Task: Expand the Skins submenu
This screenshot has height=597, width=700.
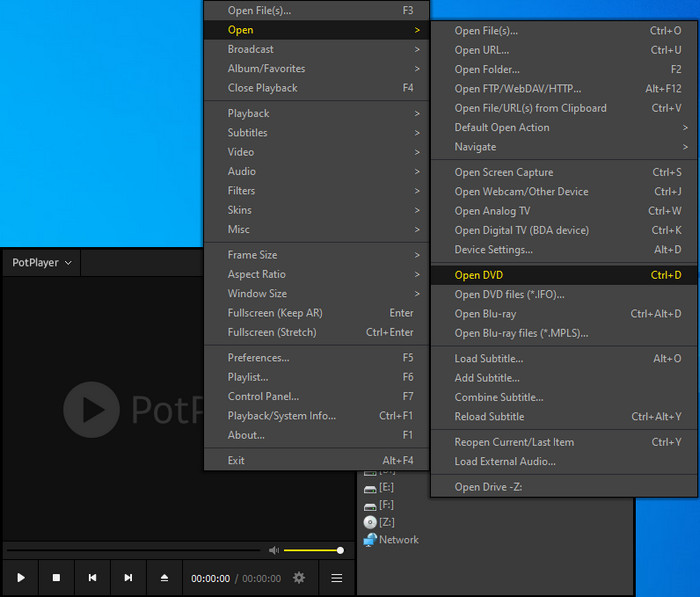Action: (317, 210)
